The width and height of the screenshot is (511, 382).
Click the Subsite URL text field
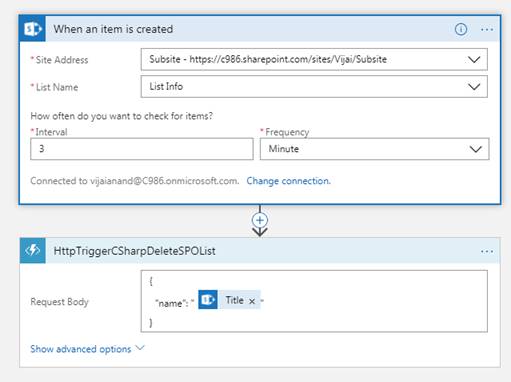pyautogui.click(x=314, y=59)
